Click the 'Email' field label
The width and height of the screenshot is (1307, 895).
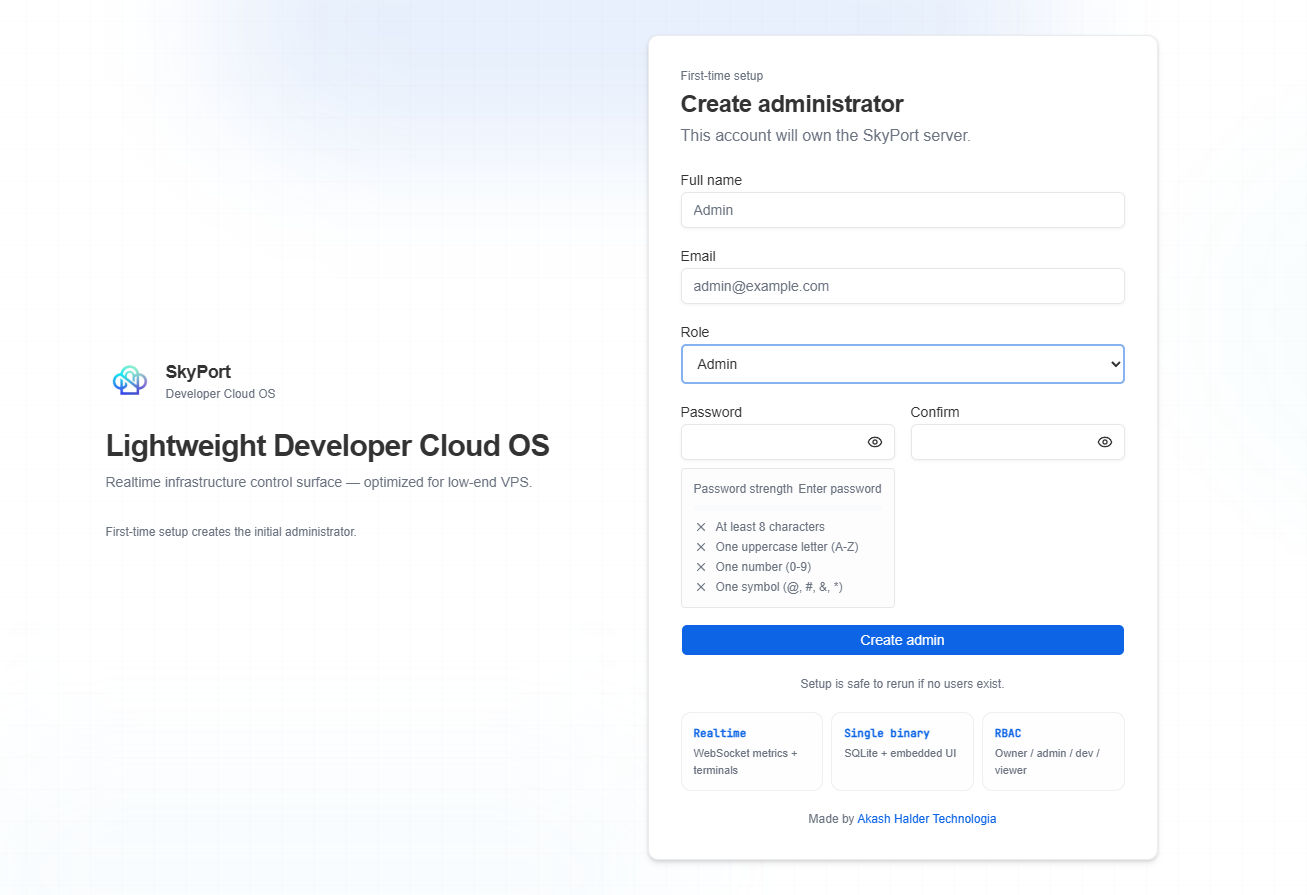[698, 256]
